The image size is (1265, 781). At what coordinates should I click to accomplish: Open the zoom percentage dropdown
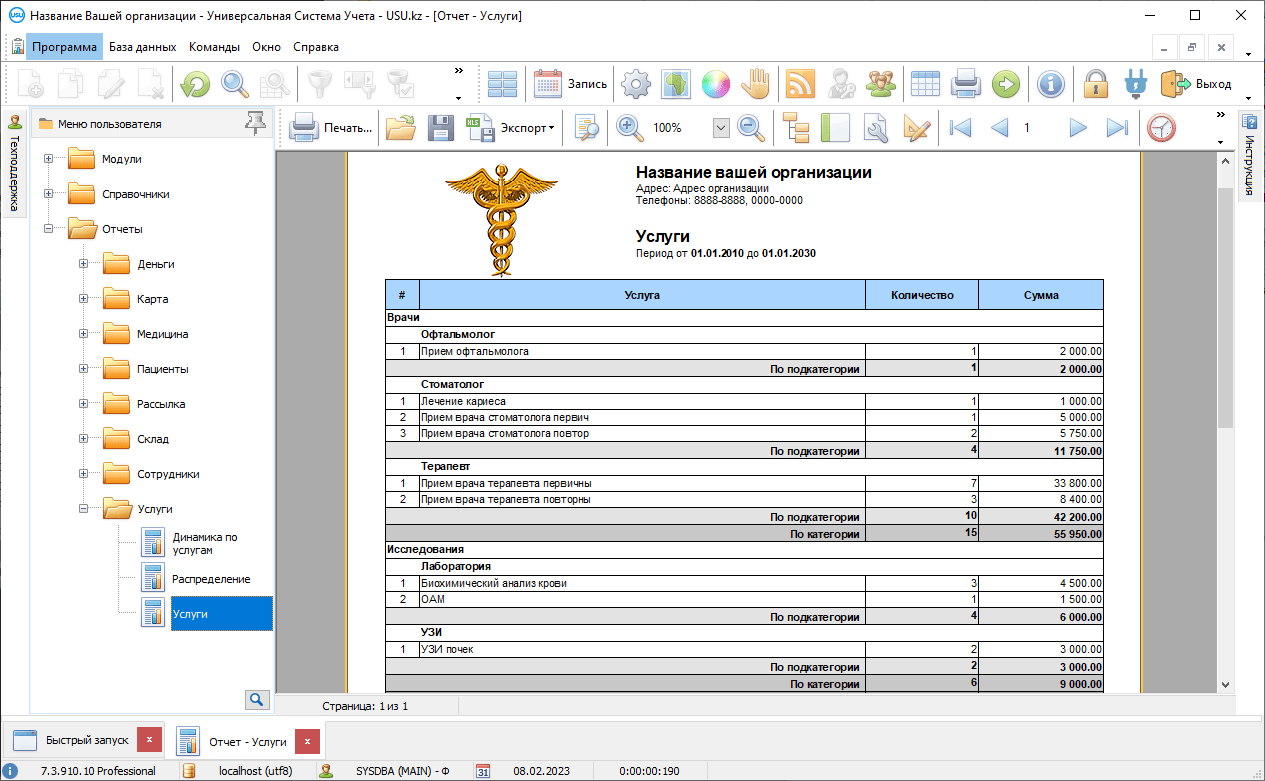721,128
